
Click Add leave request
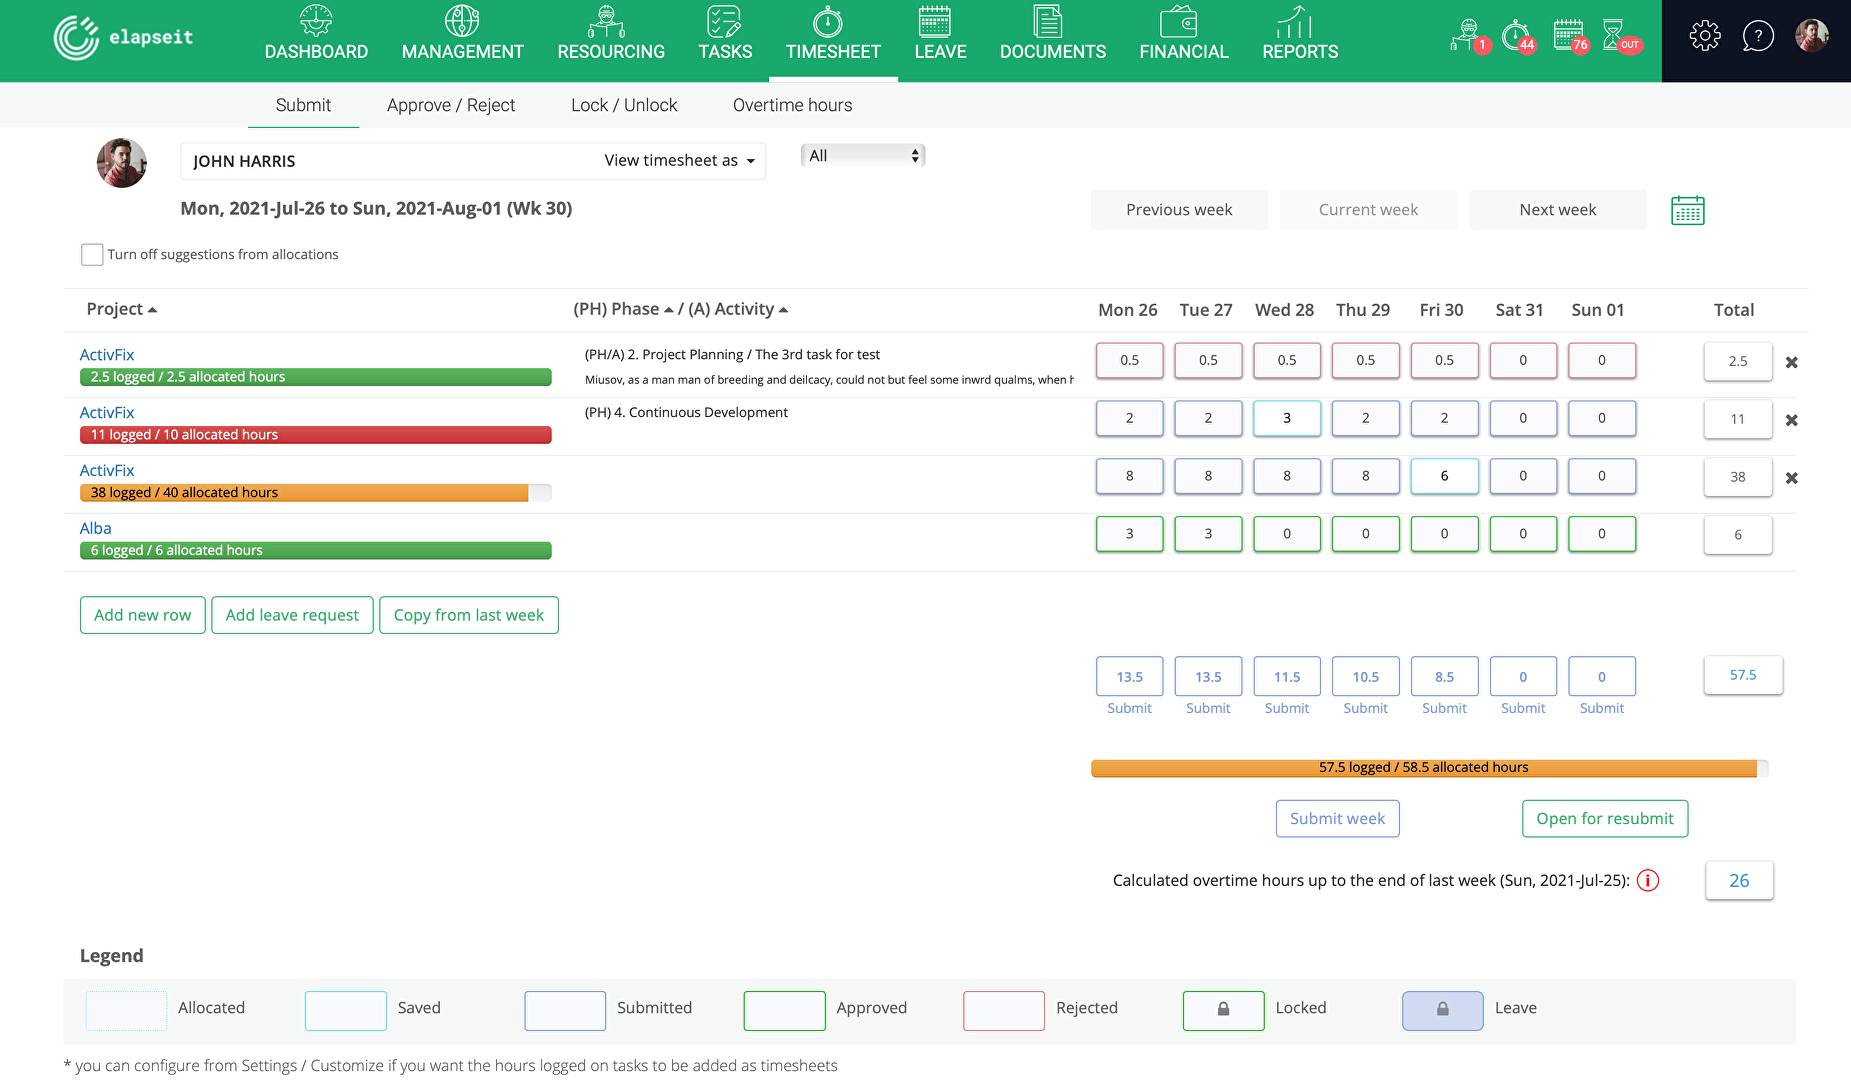coord(292,615)
